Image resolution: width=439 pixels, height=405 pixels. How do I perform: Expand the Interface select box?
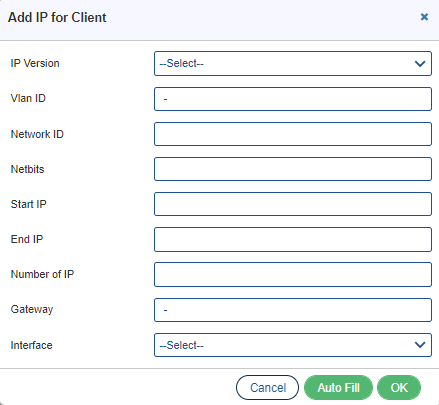[293, 345]
